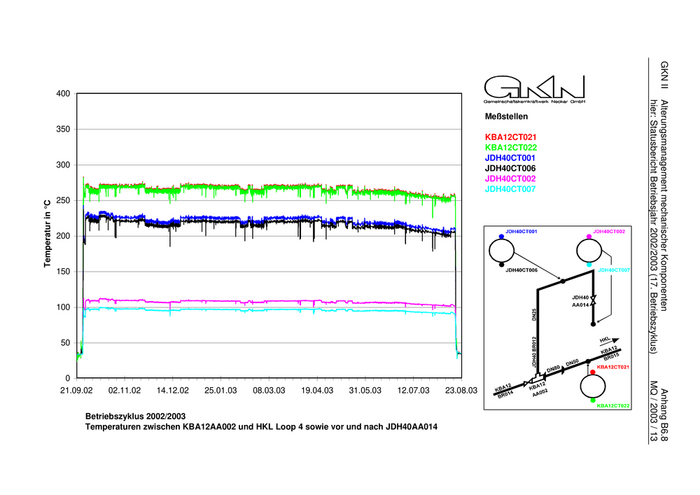This screenshot has height=495, width=700.
Task: Click the Meßstellen legend heading
Action: [505, 118]
